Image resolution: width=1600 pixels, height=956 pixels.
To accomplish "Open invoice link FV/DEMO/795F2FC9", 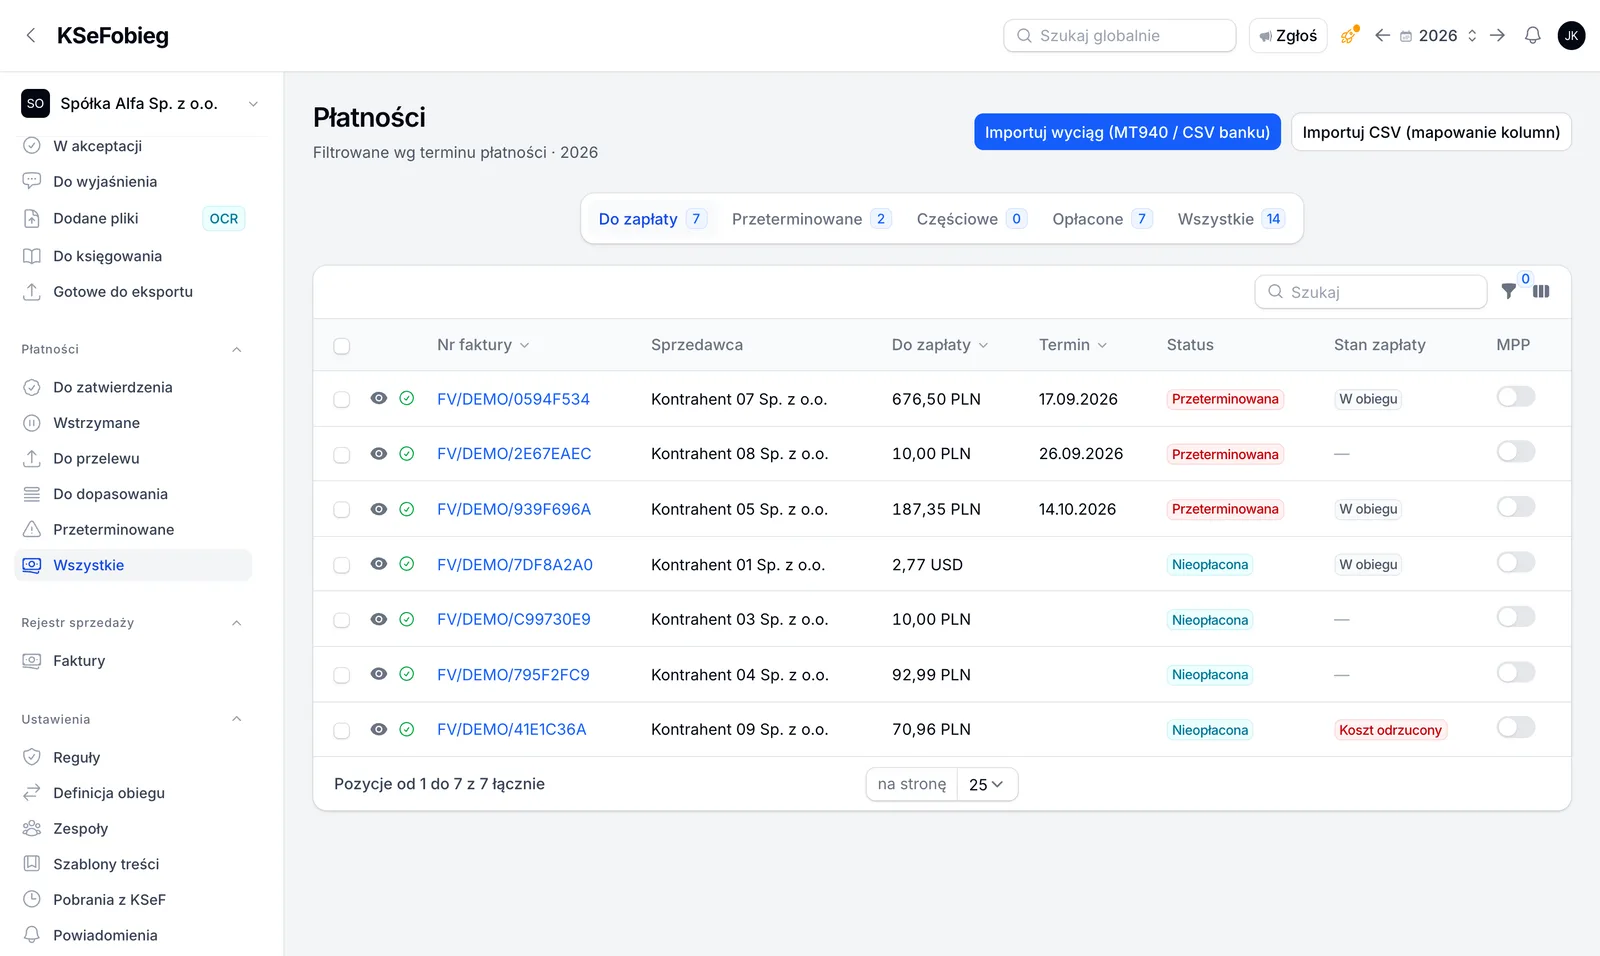I will tap(513, 675).
